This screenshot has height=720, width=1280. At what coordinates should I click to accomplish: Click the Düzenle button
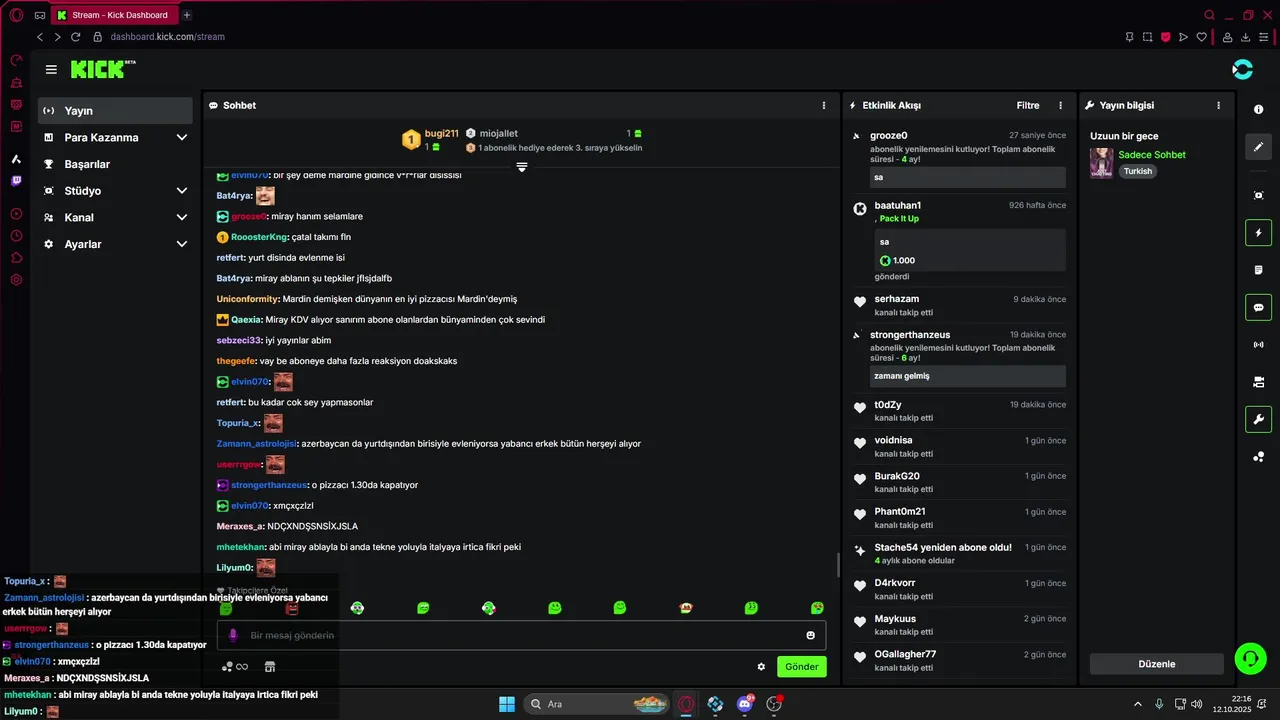(1157, 664)
